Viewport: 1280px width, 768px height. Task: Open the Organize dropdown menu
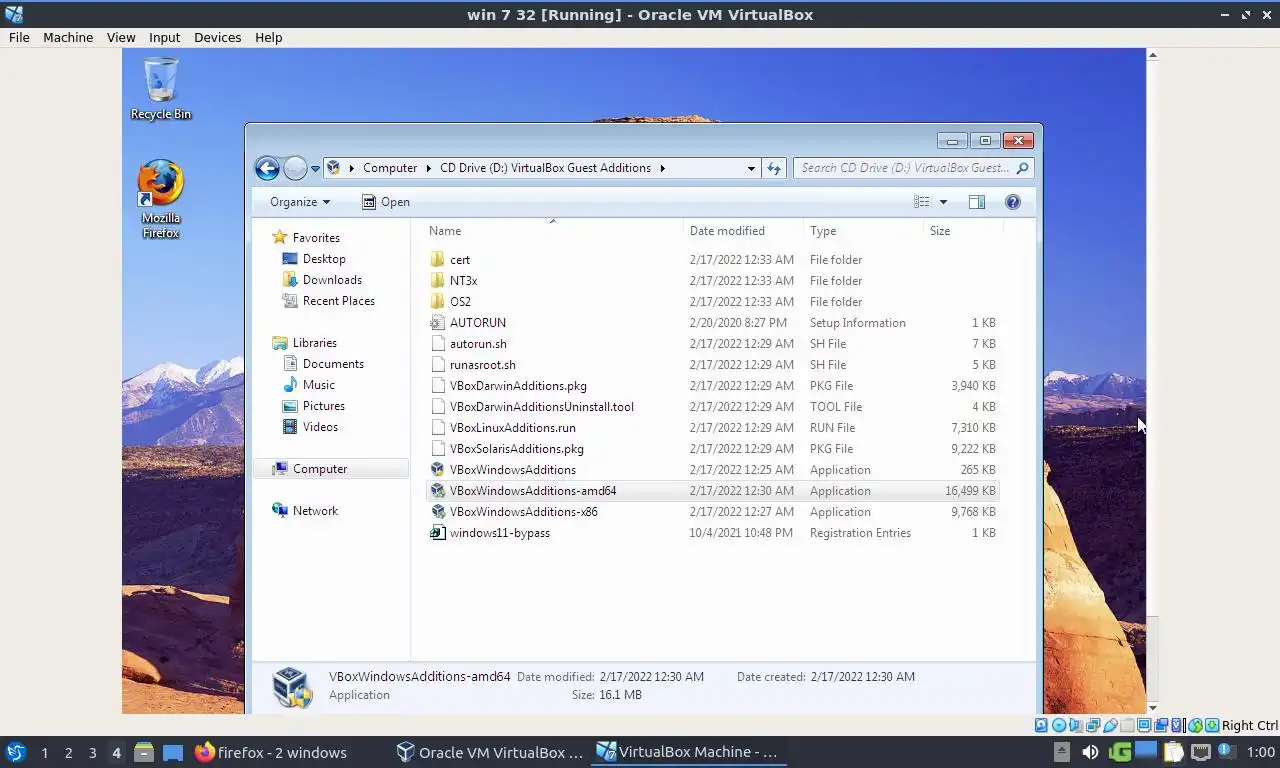coord(299,202)
